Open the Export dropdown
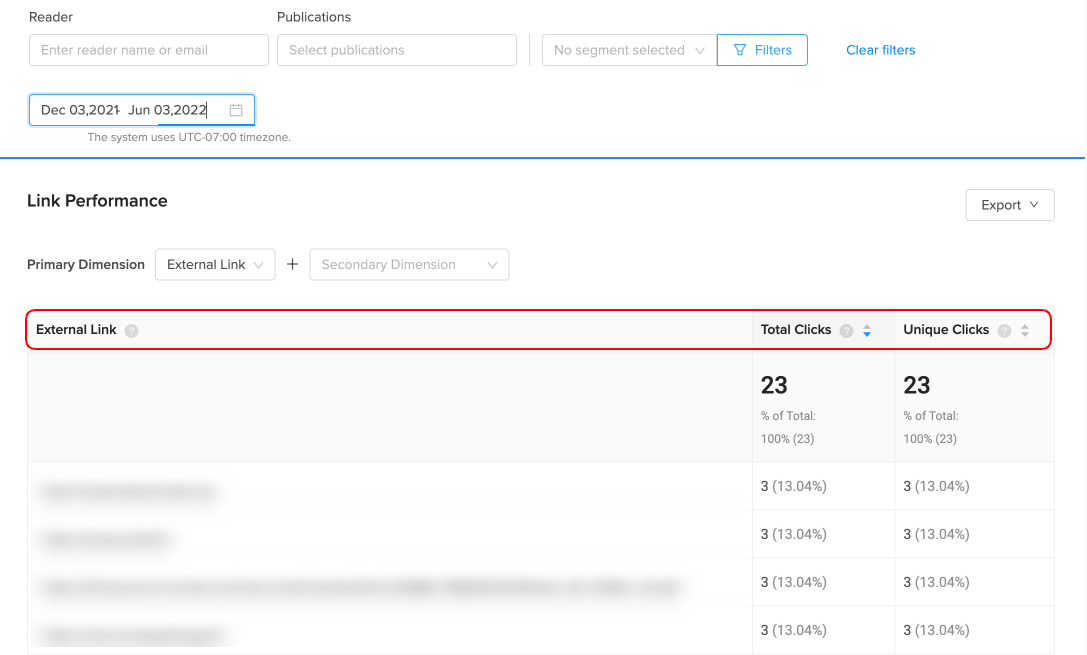The width and height of the screenshot is (1087, 655). (x=1009, y=205)
